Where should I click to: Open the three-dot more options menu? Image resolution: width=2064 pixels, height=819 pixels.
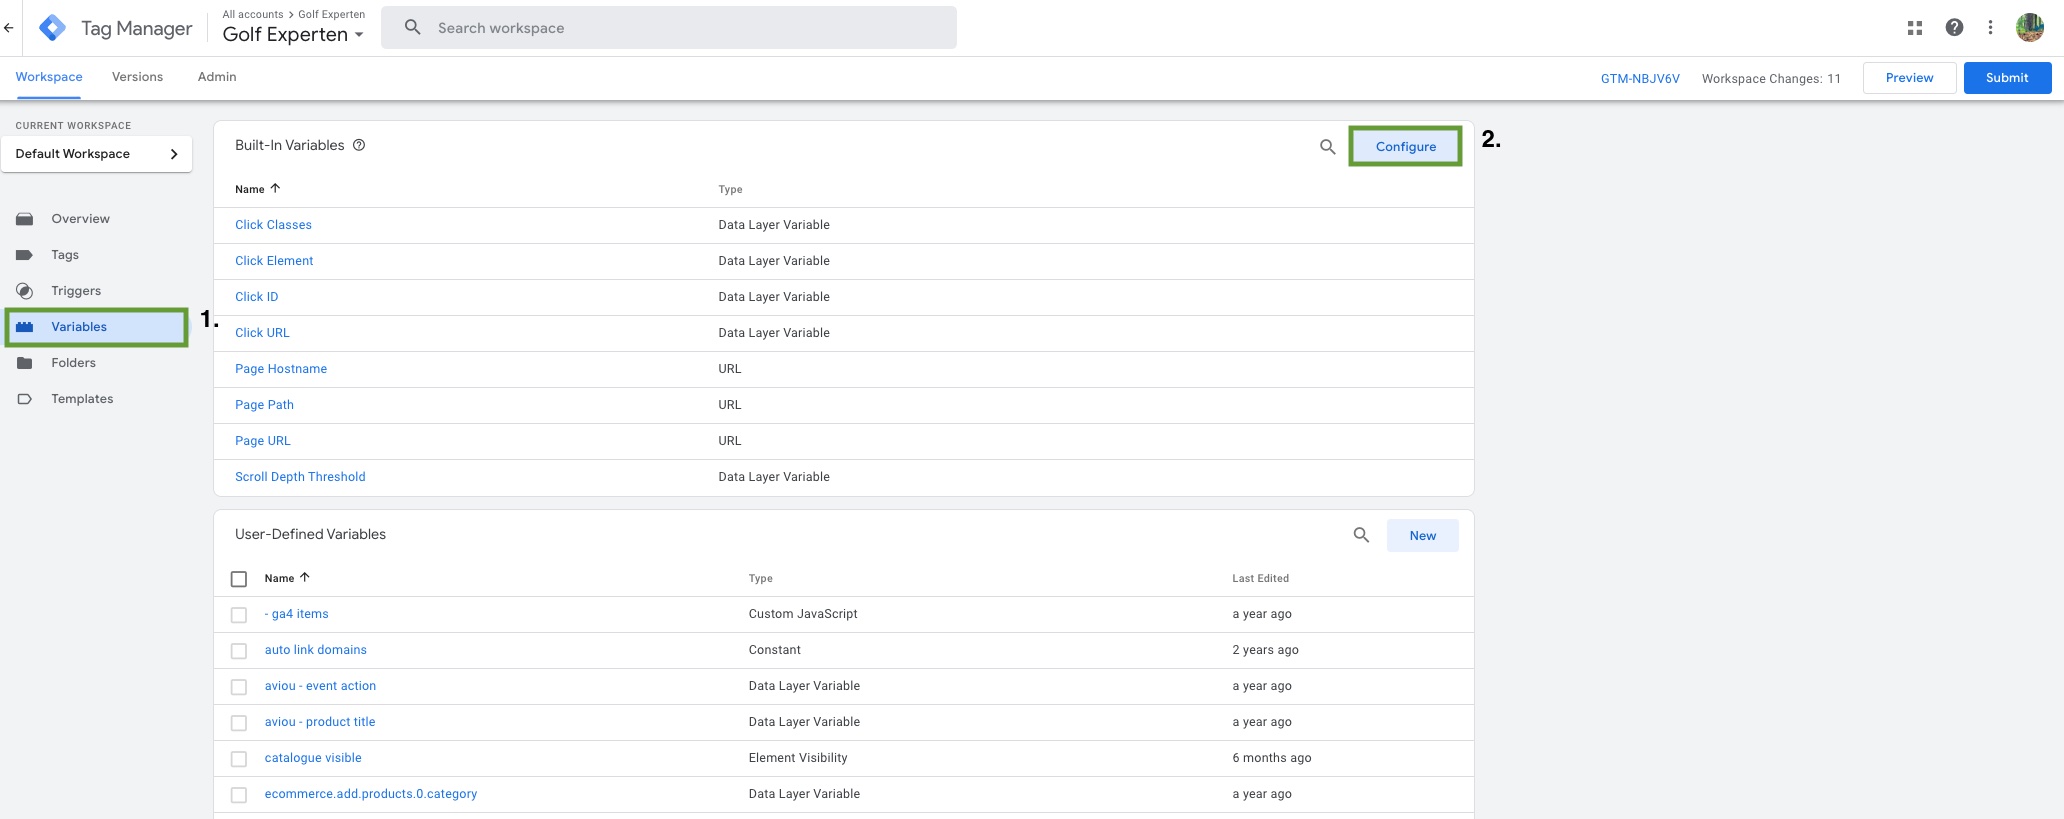pyautogui.click(x=1990, y=28)
